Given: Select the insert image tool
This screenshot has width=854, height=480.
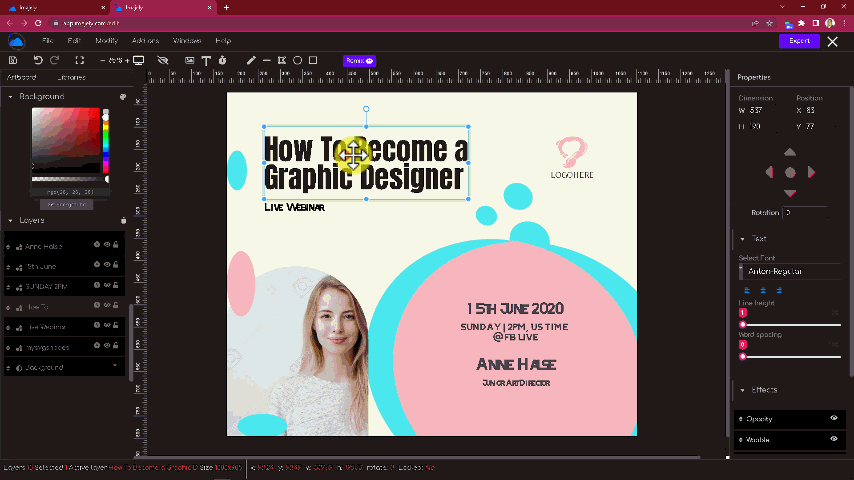Looking at the screenshot, I should 190,60.
